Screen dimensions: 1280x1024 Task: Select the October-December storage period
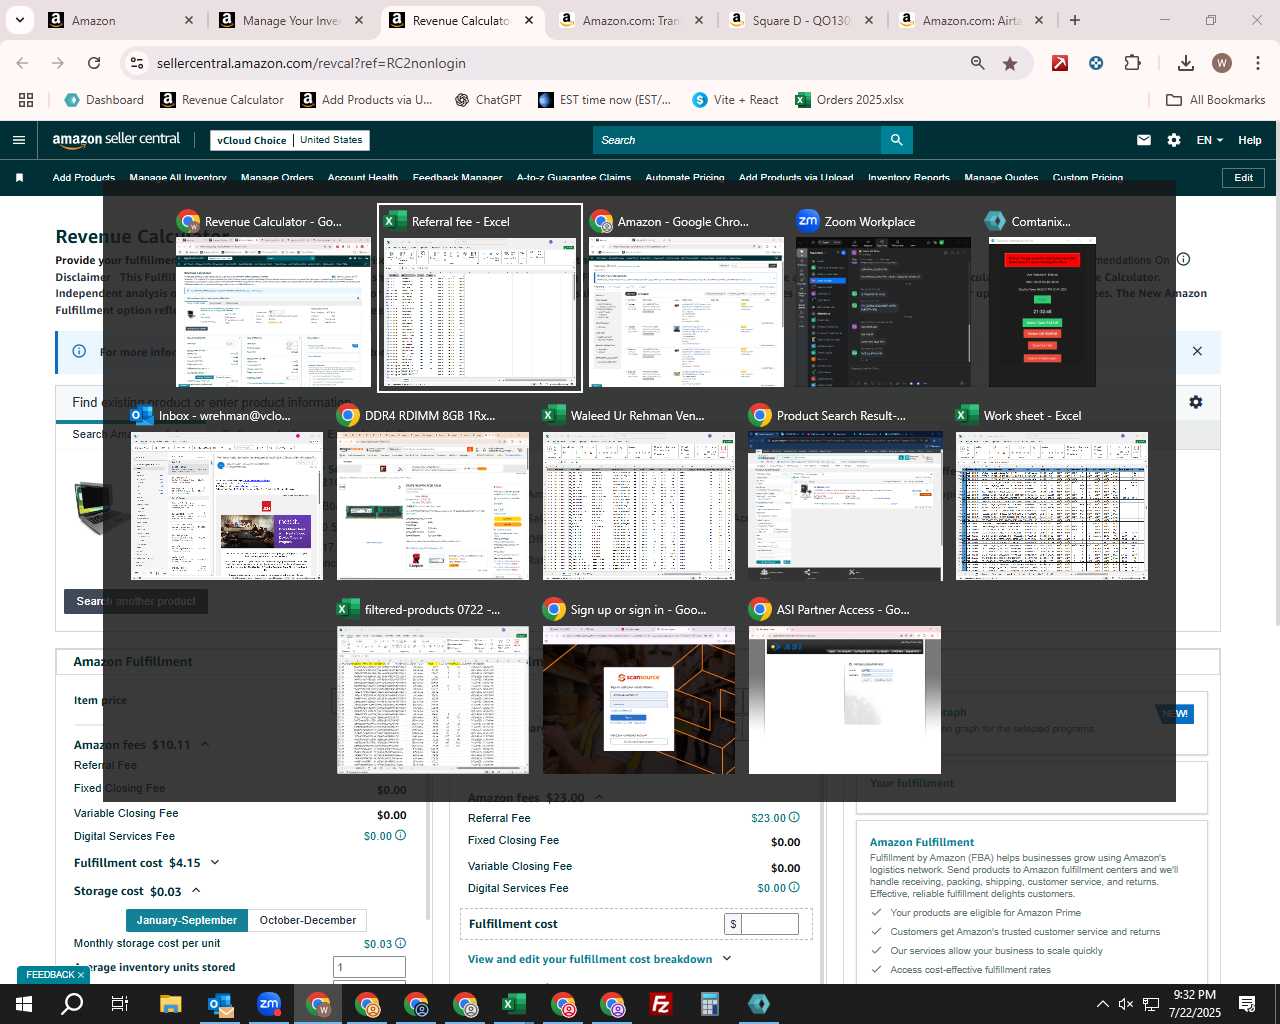[x=308, y=920]
